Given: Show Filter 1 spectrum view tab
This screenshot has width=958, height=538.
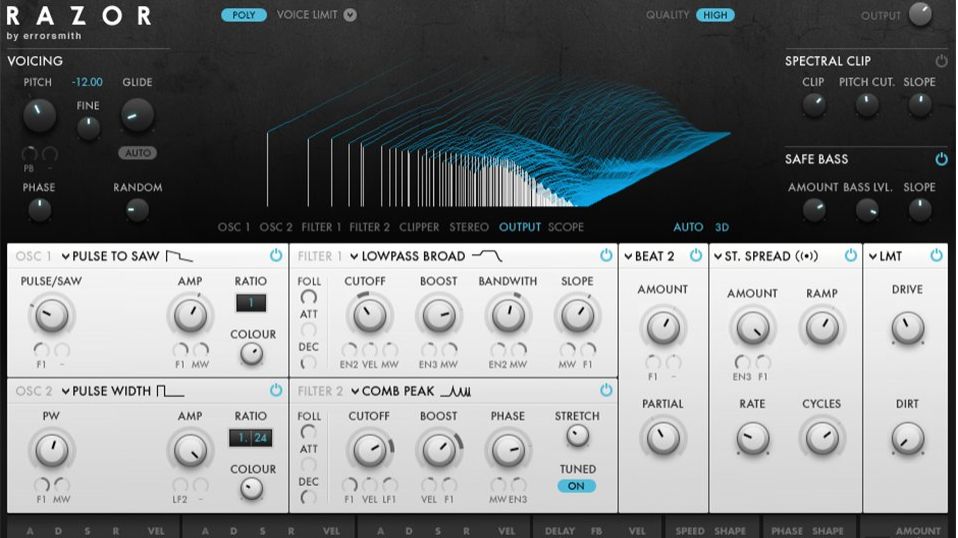Looking at the screenshot, I should 321,227.
